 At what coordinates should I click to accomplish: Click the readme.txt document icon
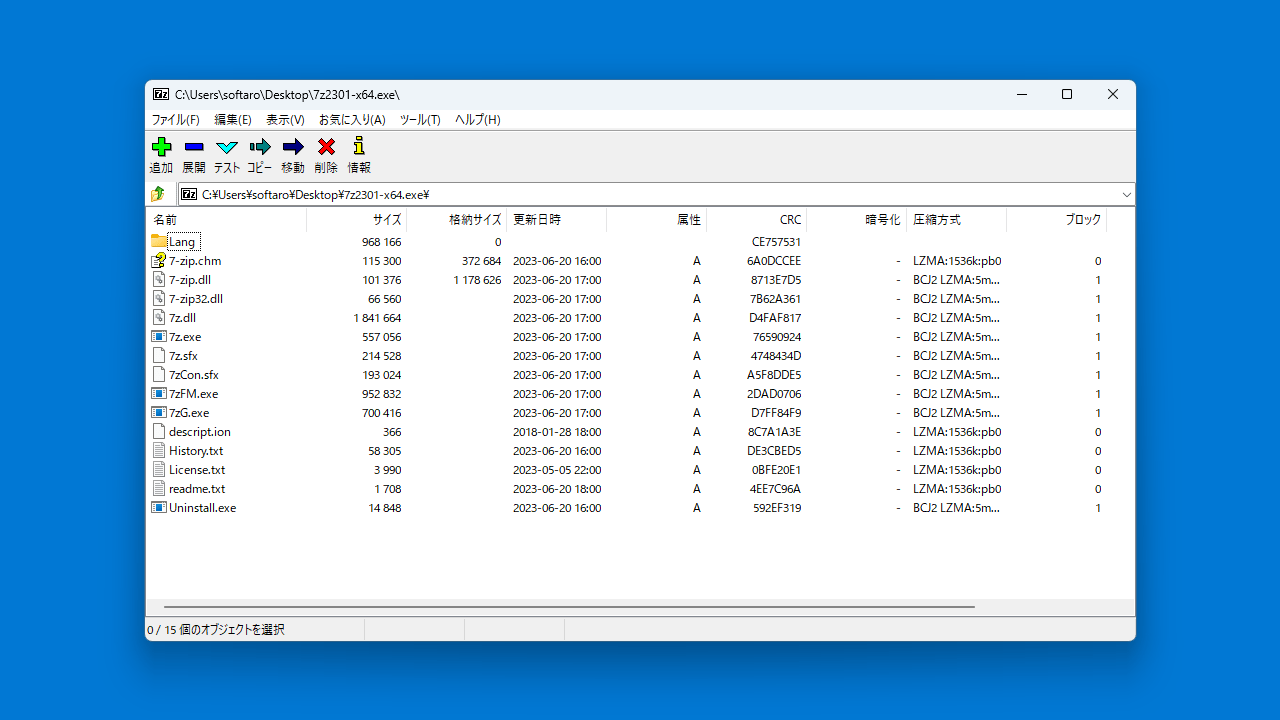(159, 488)
